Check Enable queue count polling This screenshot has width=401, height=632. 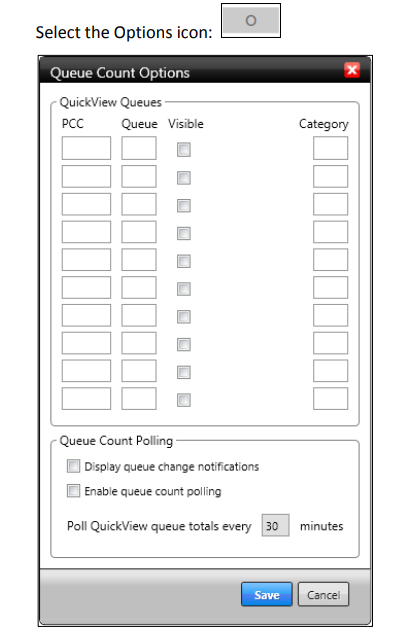73,491
